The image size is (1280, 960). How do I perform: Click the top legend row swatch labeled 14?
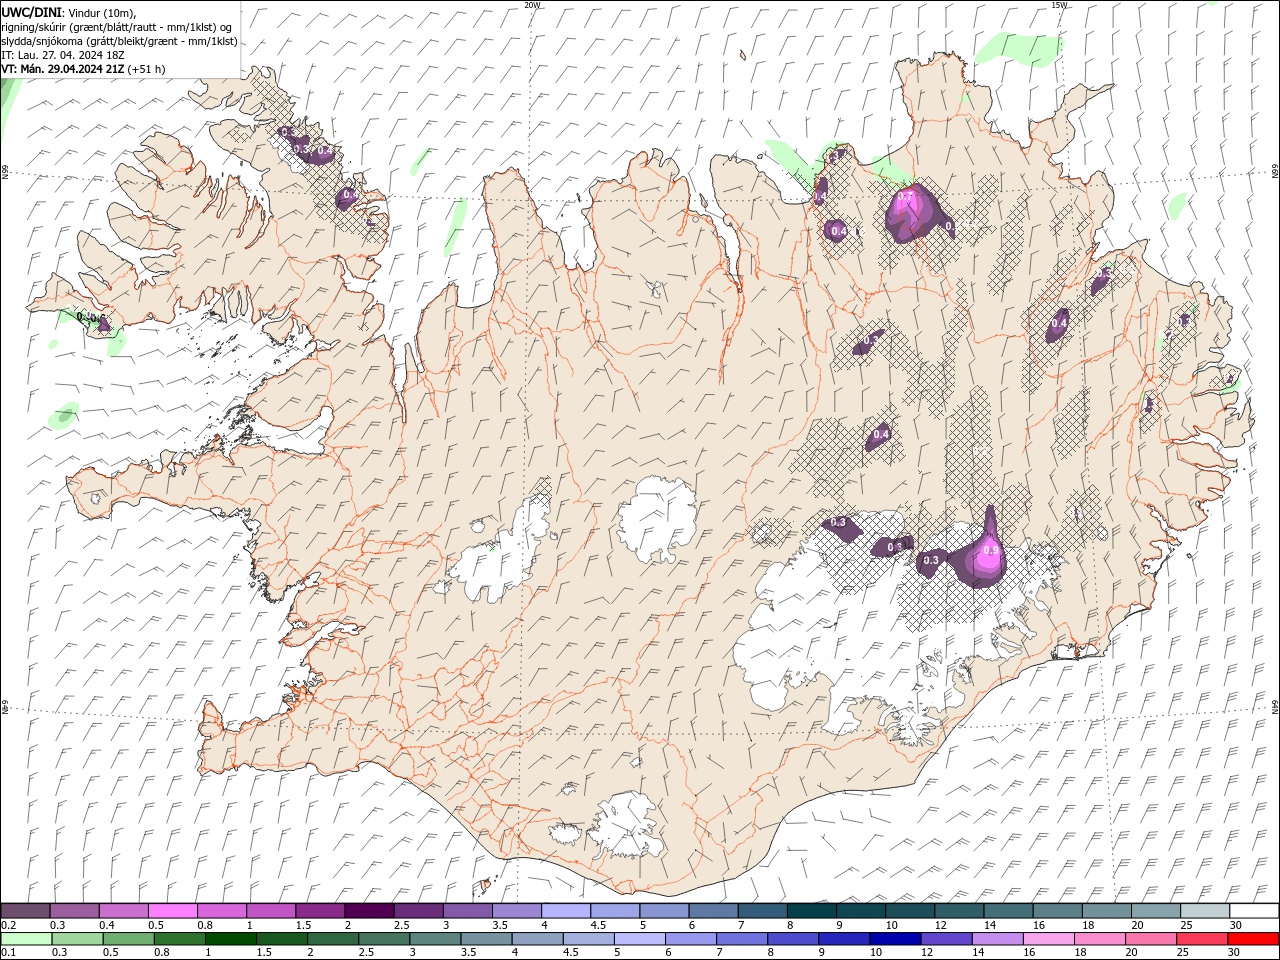click(x=1008, y=911)
